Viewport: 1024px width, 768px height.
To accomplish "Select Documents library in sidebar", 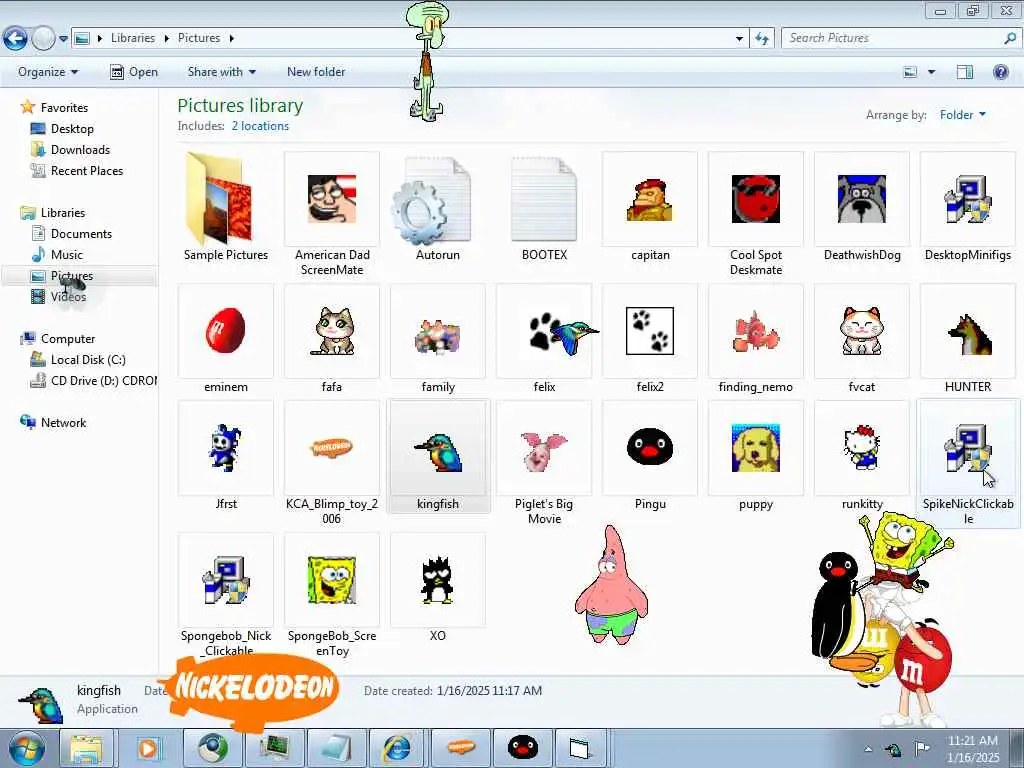I will pyautogui.click(x=81, y=234).
